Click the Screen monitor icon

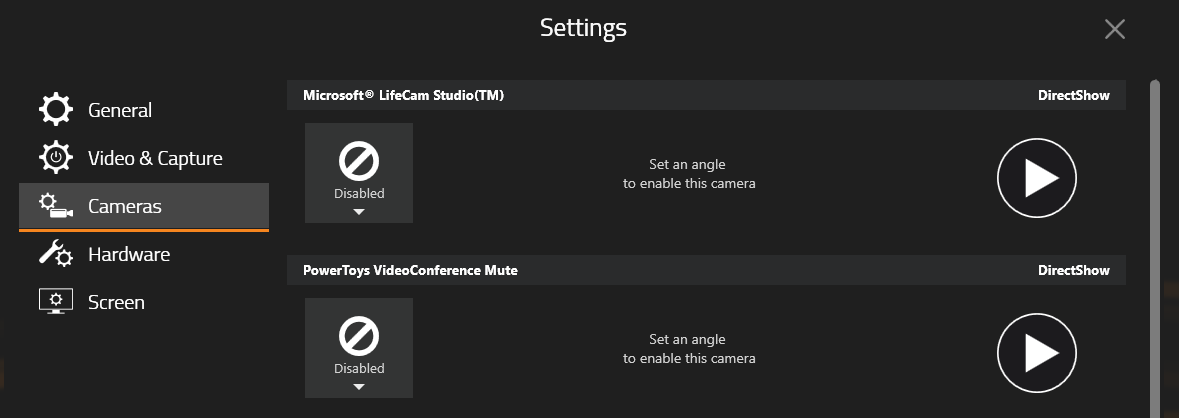pos(56,301)
